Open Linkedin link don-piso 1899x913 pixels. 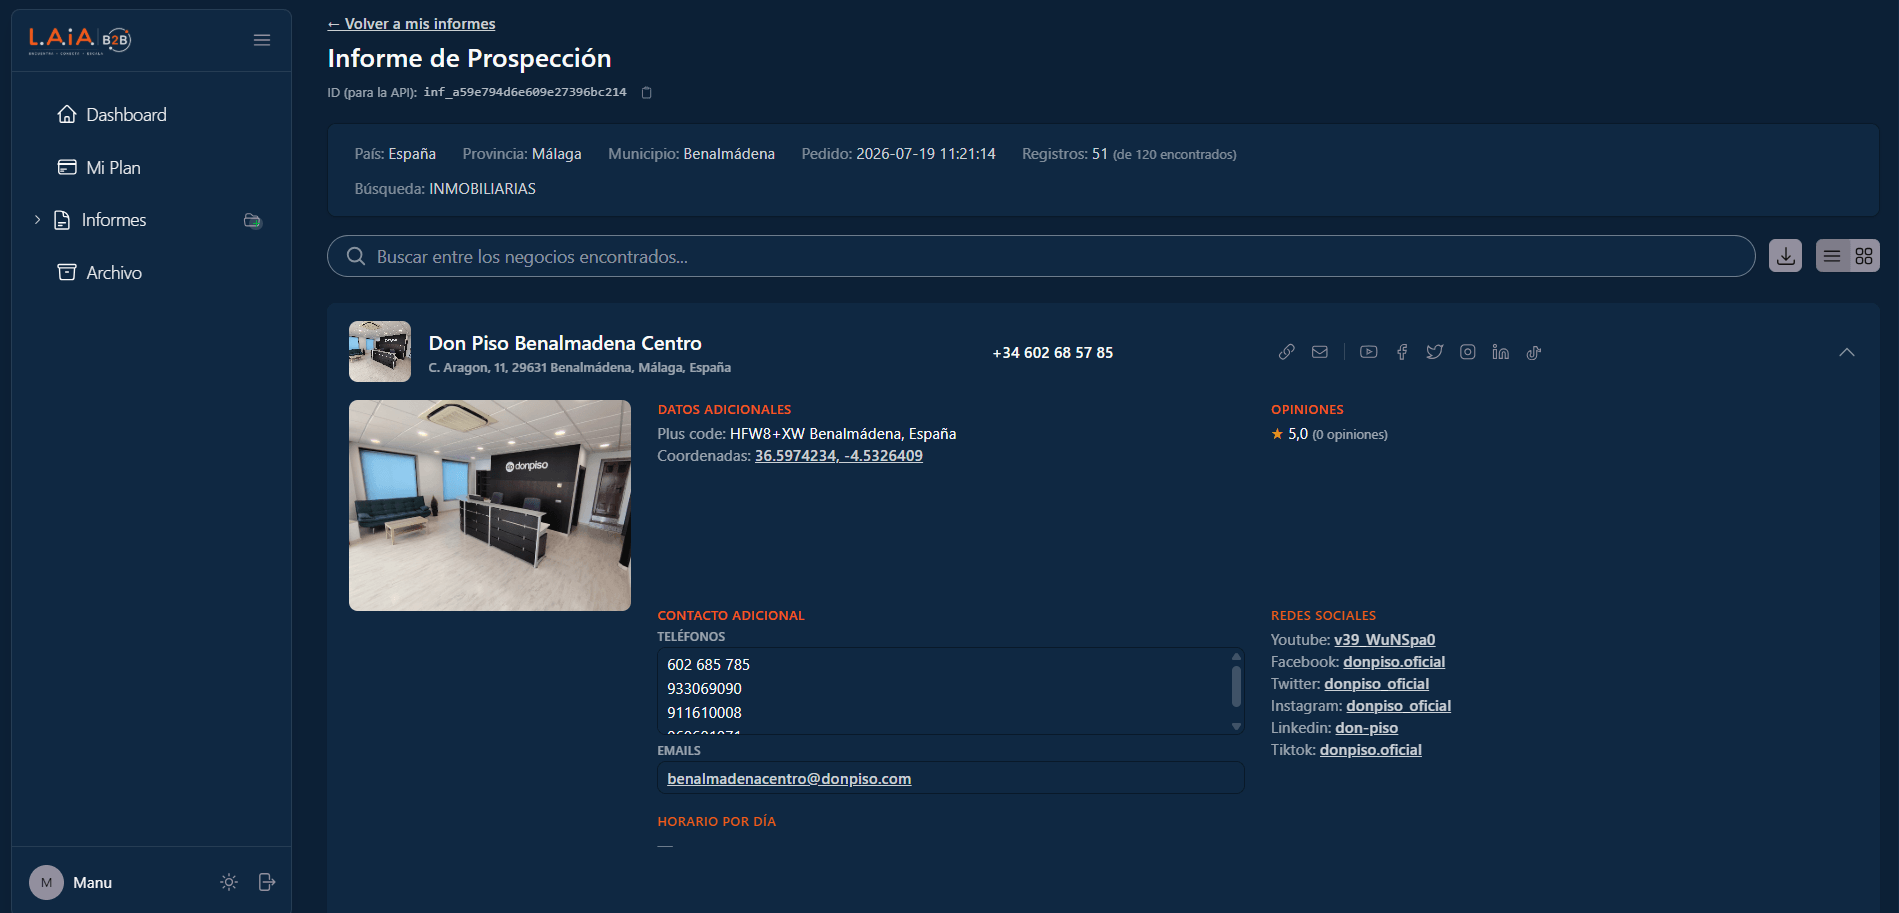[1366, 728]
